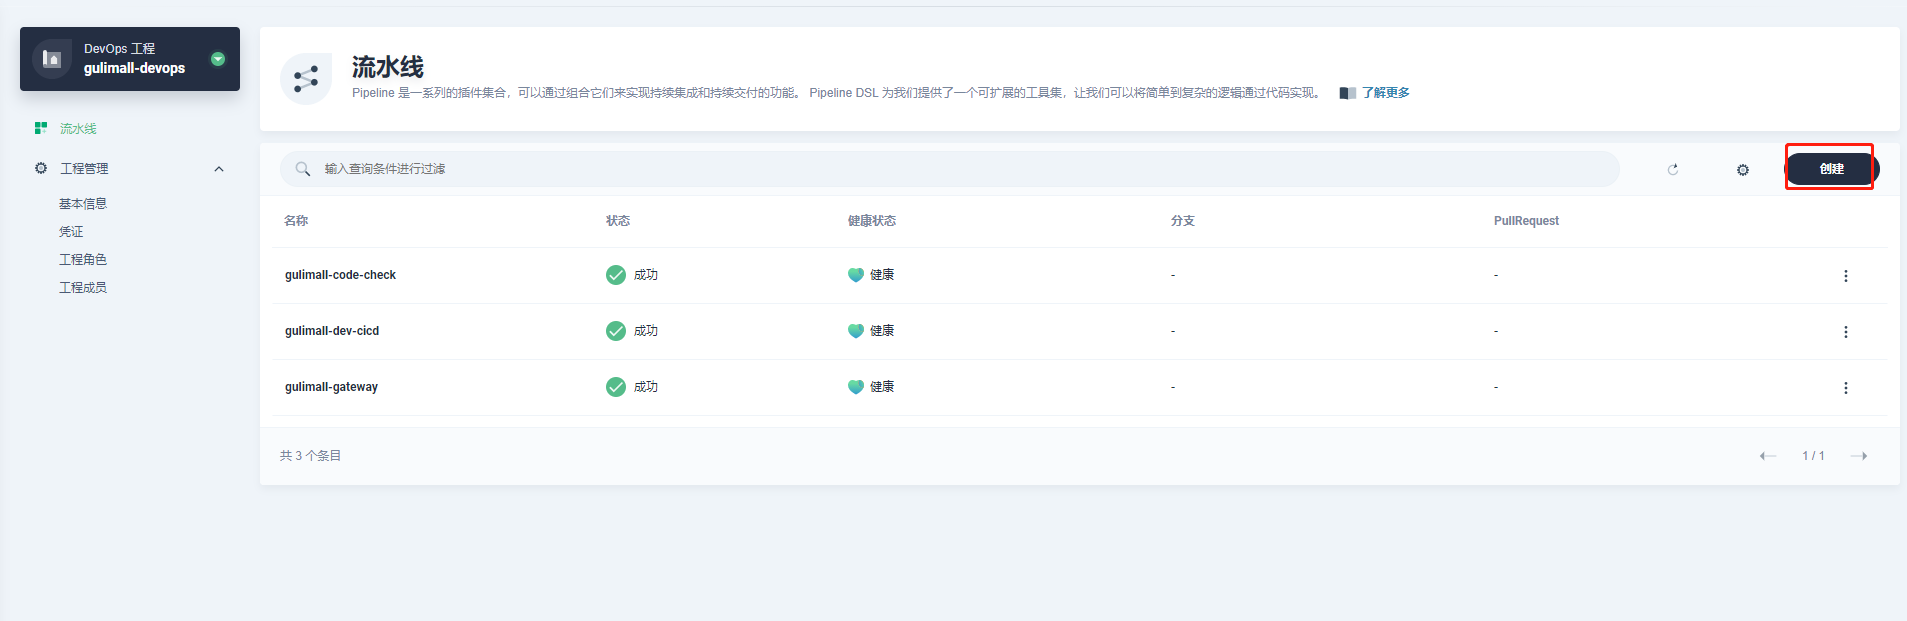The height and width of the screenshot is (621, 1907).
Task: Click the health heart icon for gulimall-gateway
Action: pyautogui.click(x=856, y=387)
